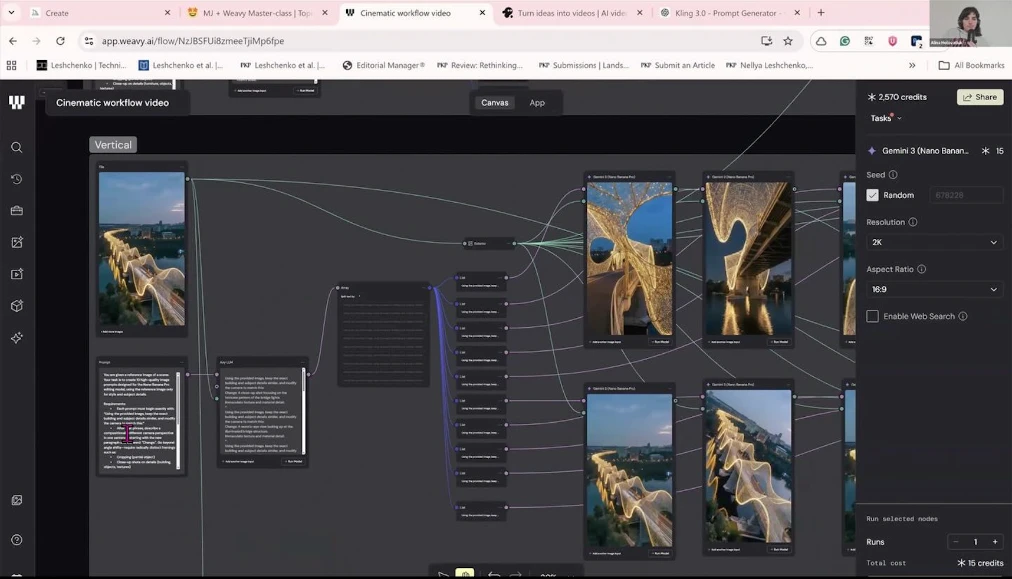Select the video models icon in sidebar
1012x579 pixels.
[x=17, y=274]
